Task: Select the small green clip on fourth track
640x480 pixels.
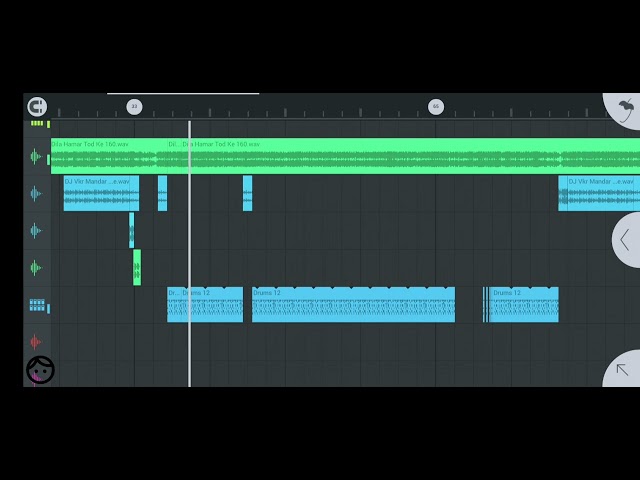Action: pyautogui.click(x=137, y=267)
